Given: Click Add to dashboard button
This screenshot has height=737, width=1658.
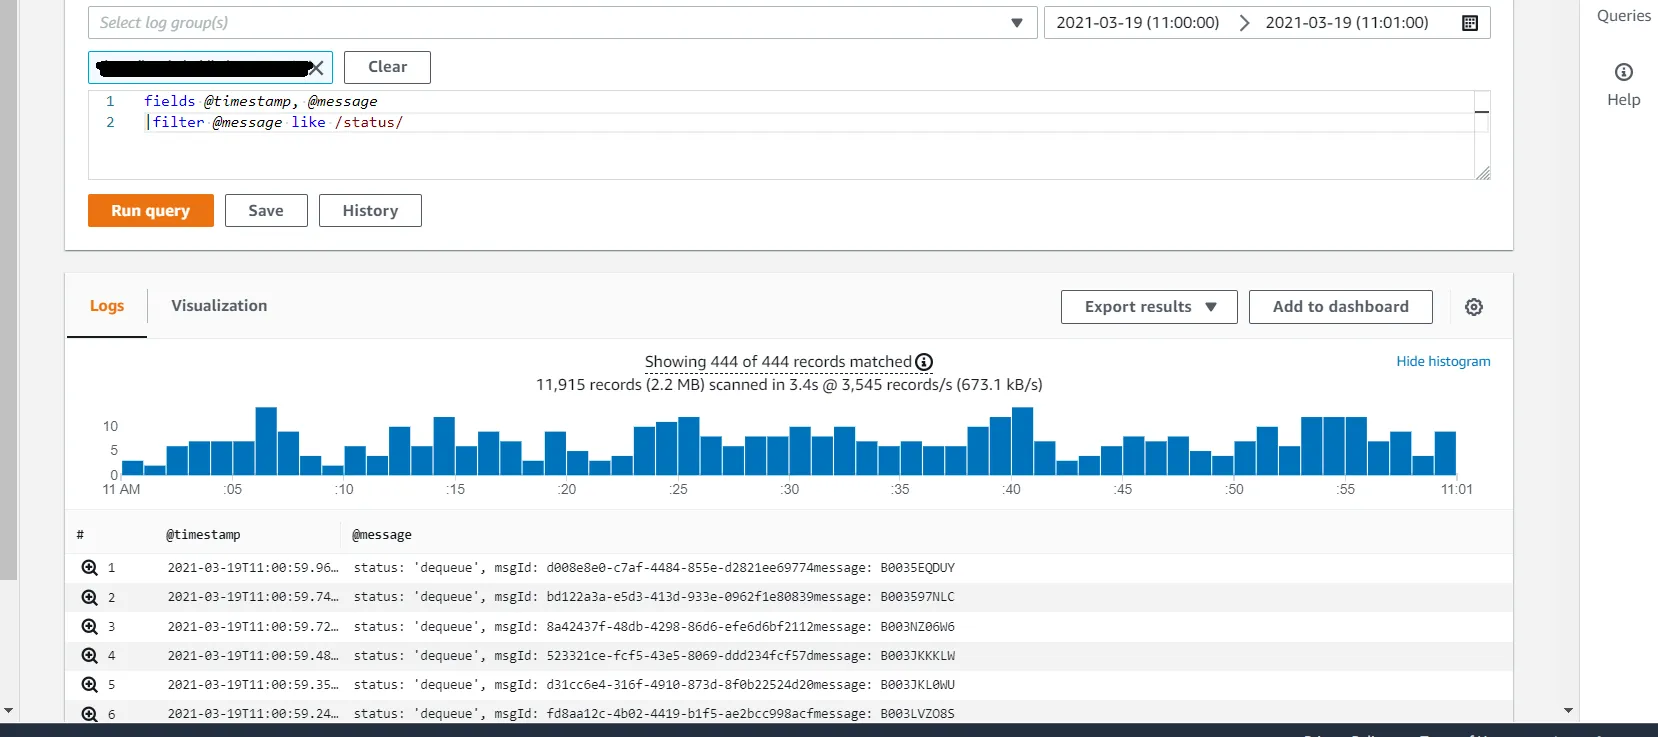Looking at the screenshot, I should click(x=1340, y=307).
